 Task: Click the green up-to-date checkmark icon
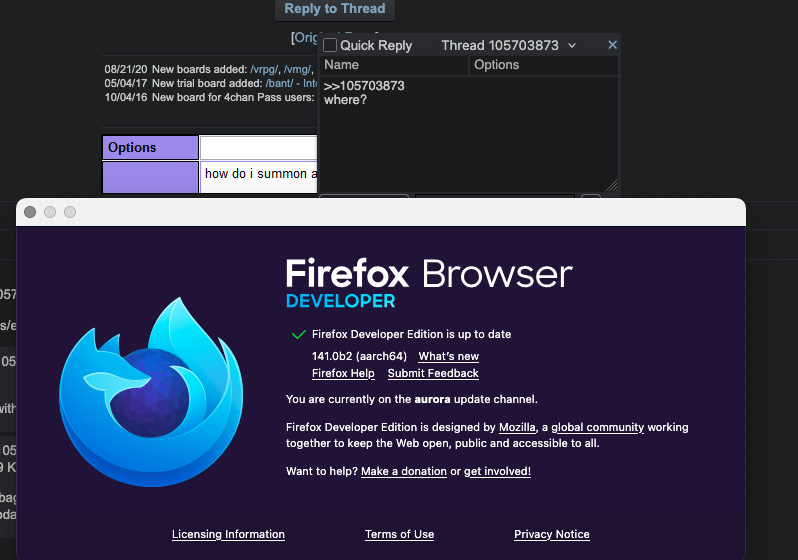298,334
